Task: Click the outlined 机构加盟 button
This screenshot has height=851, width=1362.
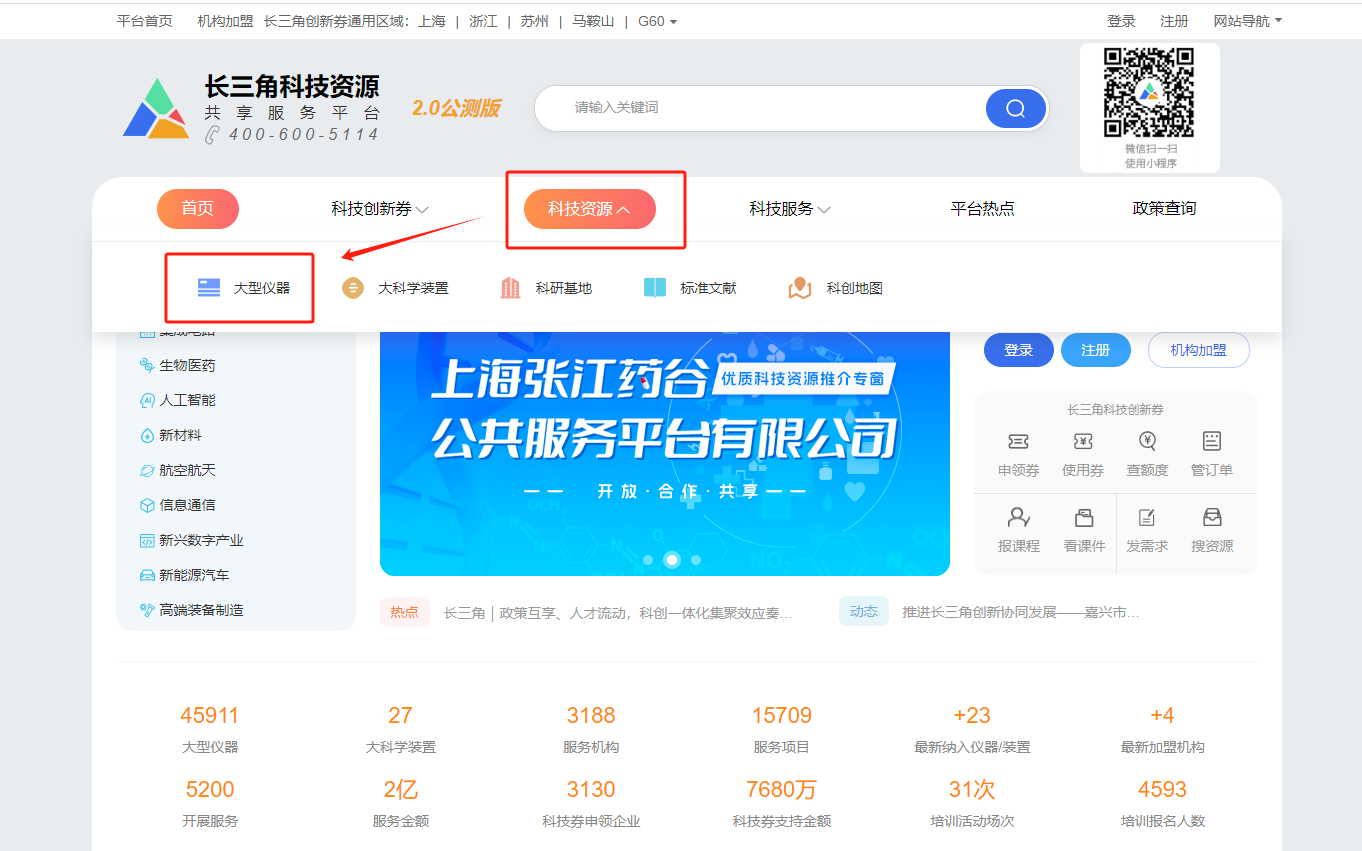Action: click(1198, 350)
